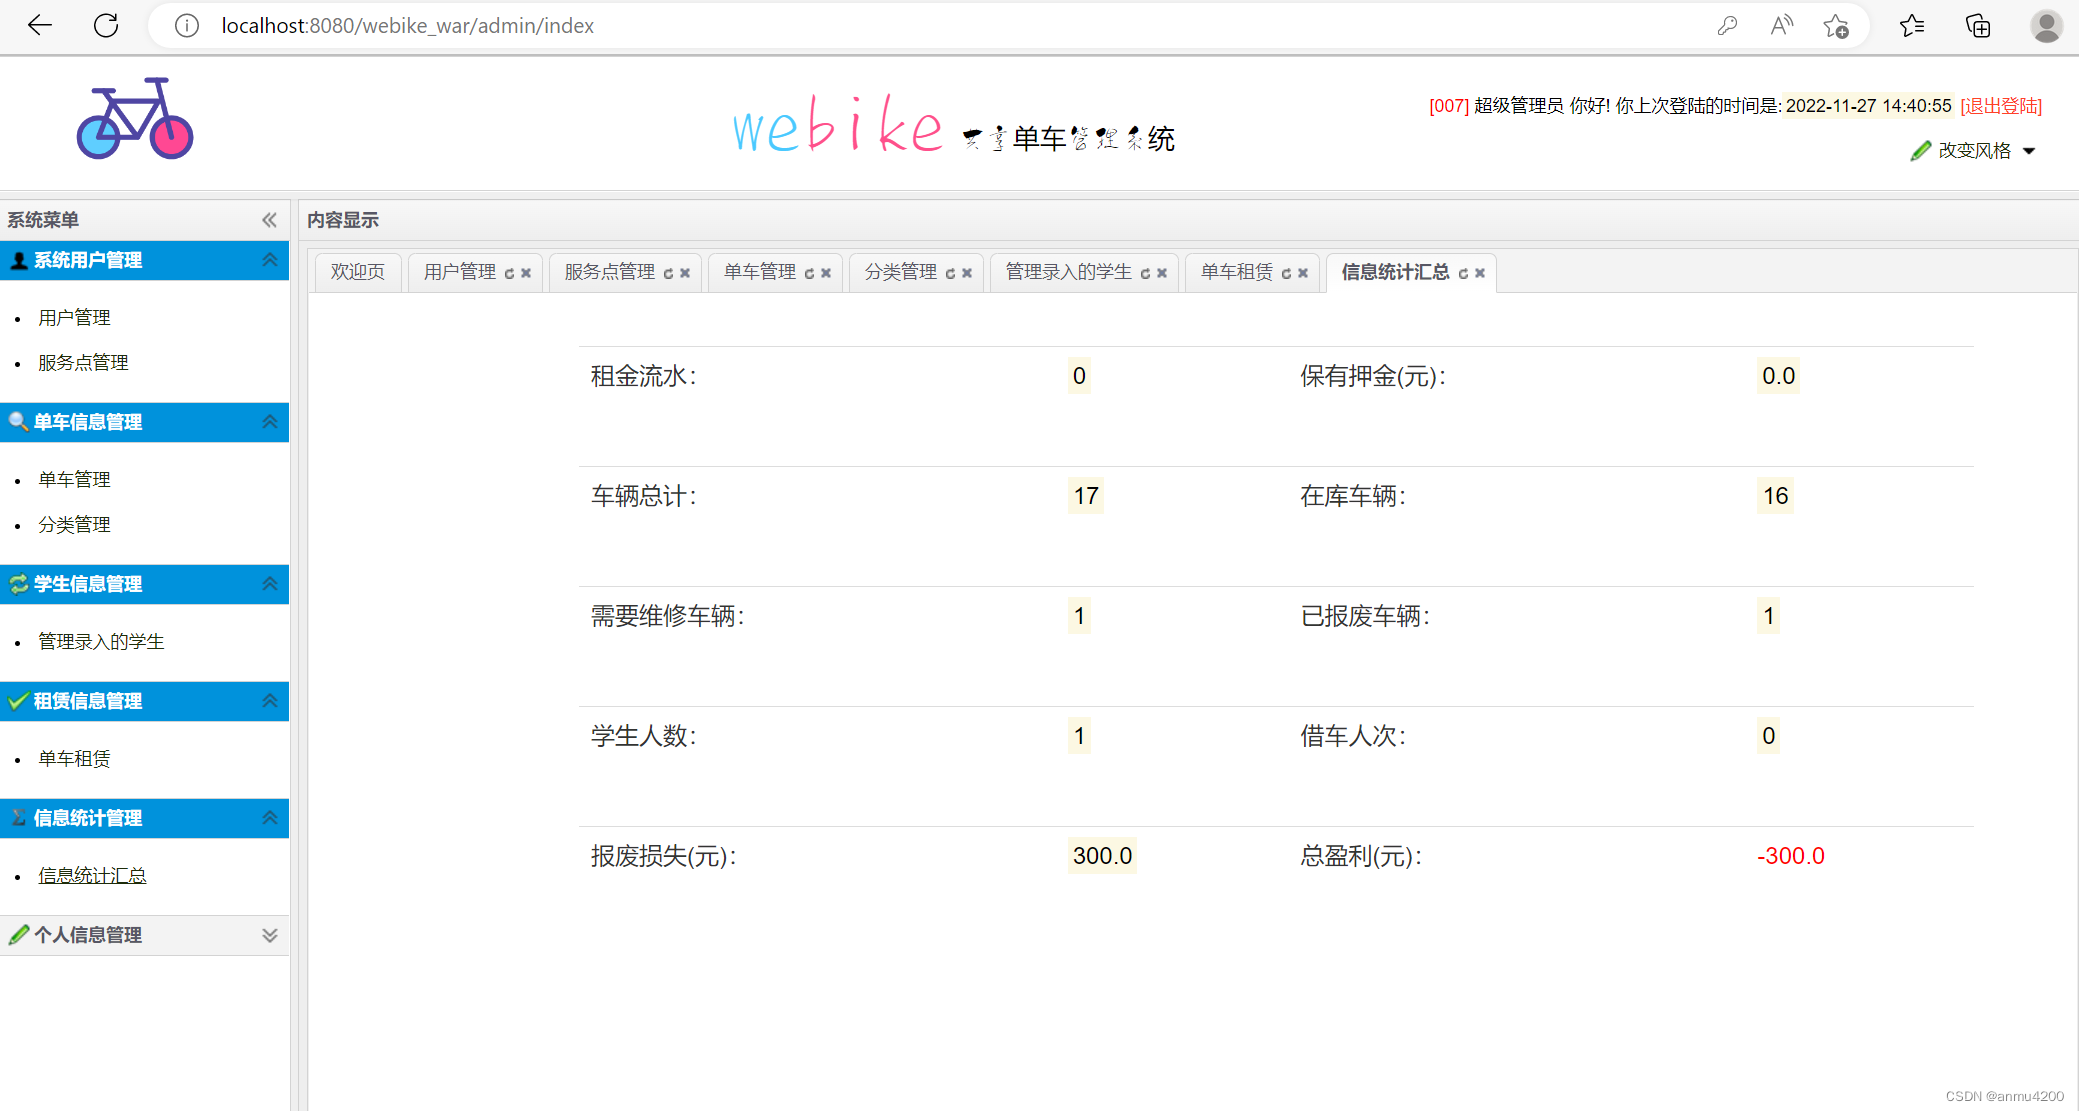Open 管理录入的学生 in sidebar menu
Image resolution: width=2079 pixels, height=1111 pixels.
101,642
